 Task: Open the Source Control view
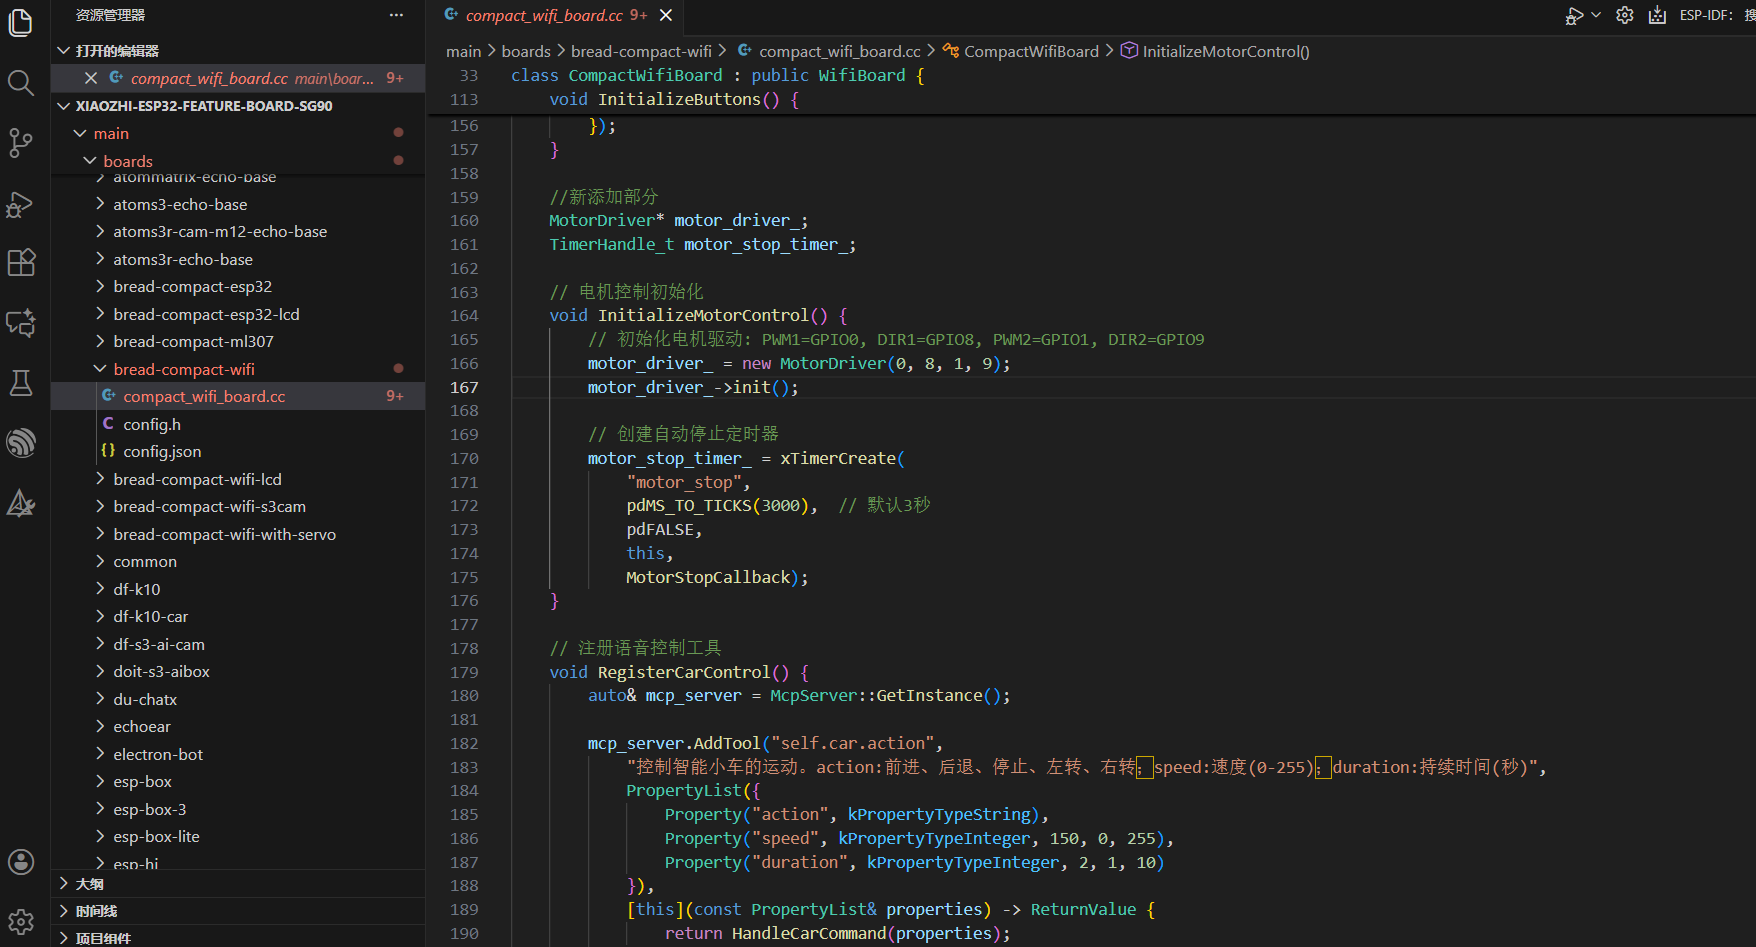click(21, 143)
